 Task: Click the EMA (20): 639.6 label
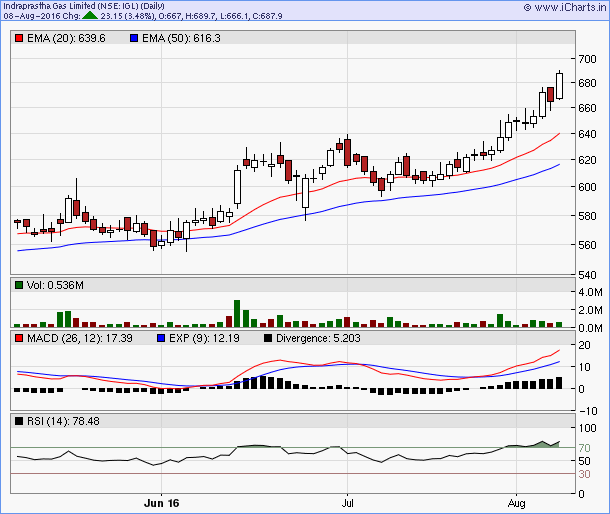[66, 38]
